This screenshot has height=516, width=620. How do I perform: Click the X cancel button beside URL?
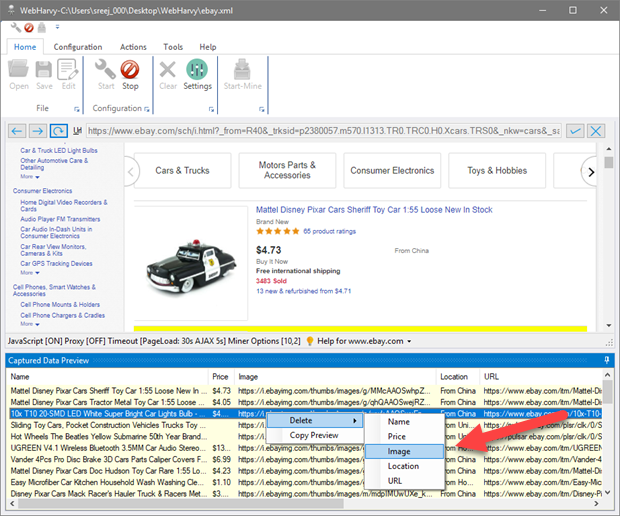point(597,131)
